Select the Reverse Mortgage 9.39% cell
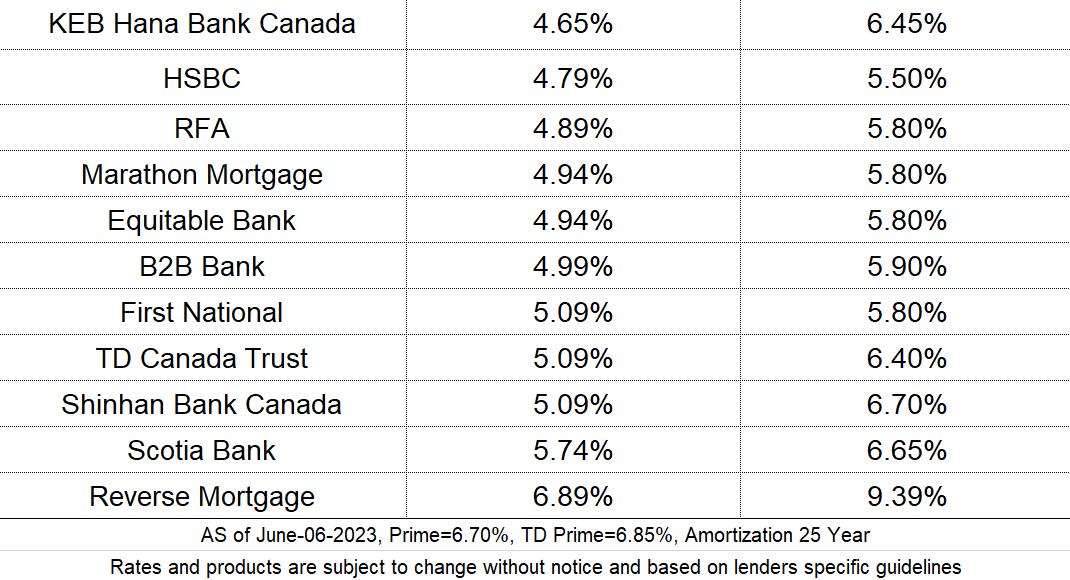The width and height of the screenshot is (1070, 580). [x=906, y=496]
